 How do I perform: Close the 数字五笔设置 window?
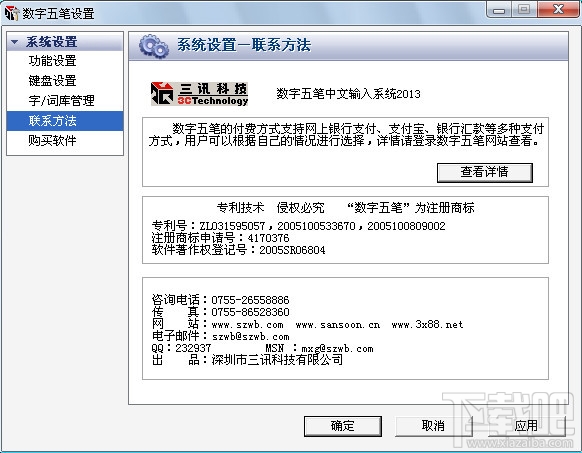[x=558, y=10]
